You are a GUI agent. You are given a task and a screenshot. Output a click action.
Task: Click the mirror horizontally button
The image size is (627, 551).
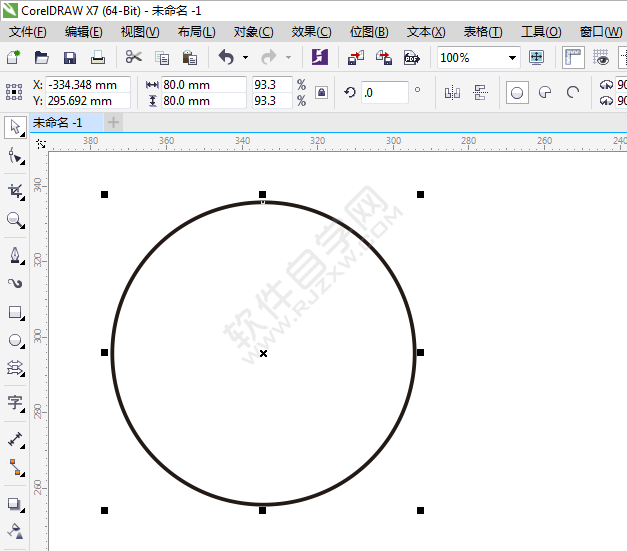[452, 93]
